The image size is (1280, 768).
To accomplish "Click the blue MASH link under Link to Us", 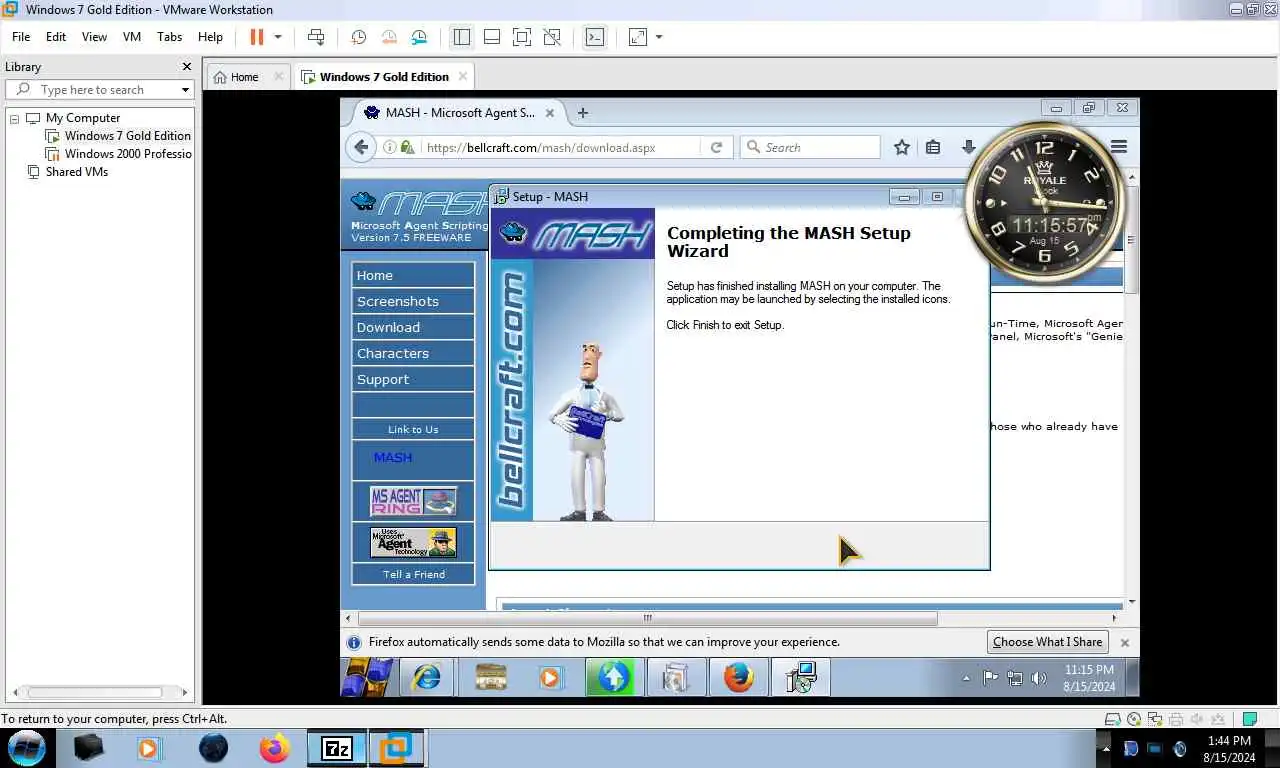I will pyautogui.click(x=393, y=457).
